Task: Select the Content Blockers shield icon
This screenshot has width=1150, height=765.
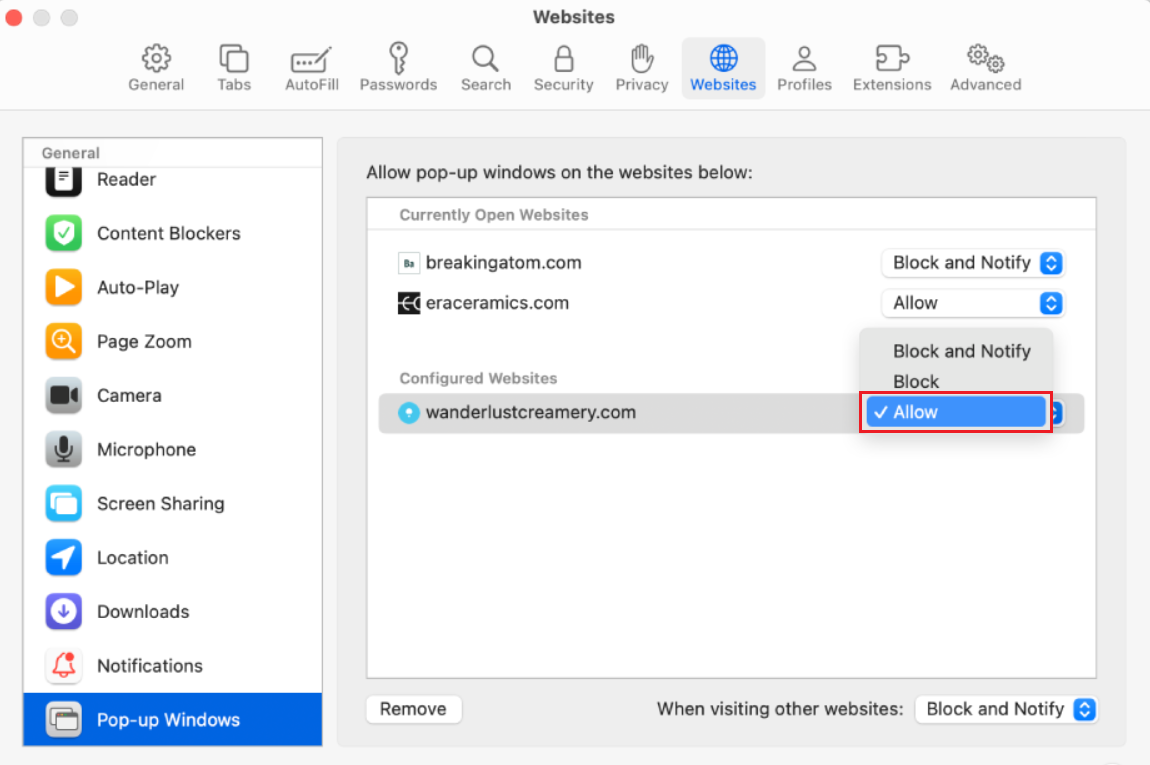Action: [x=64, y=234]
